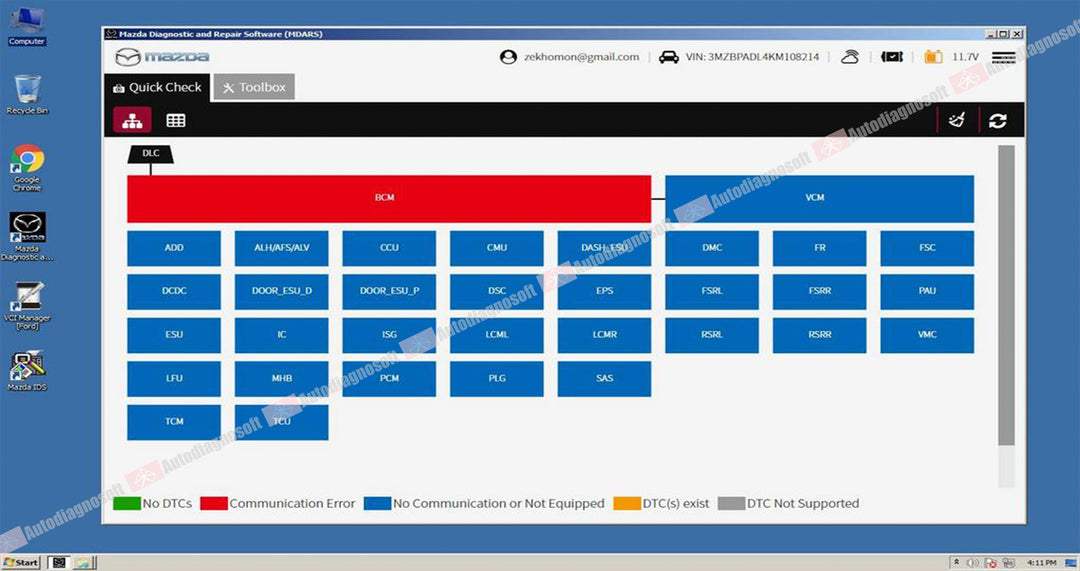Open the Quick Check tab

click(x=158, y=87)
